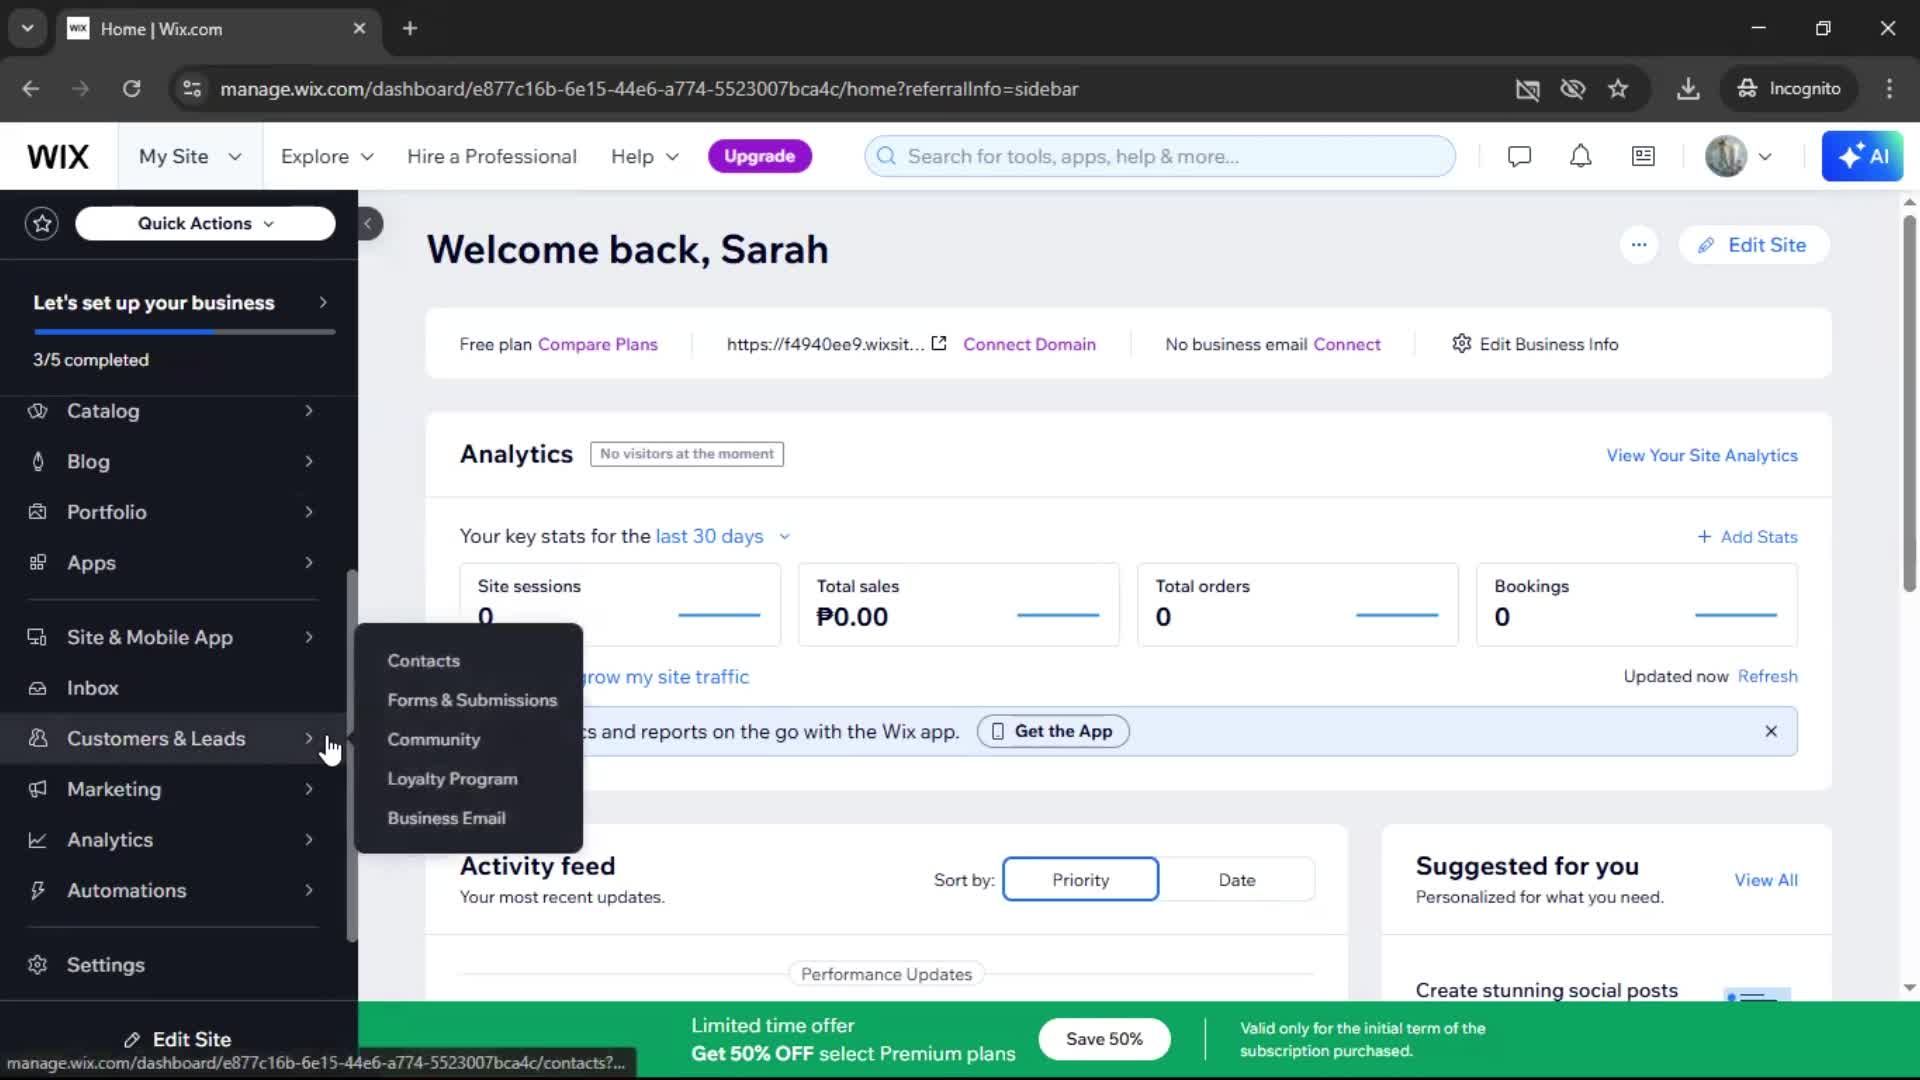This screenshot has width=1920, height=1080.
Task: Expand the Catalog submenu arrow
Action: pos(309,411)
